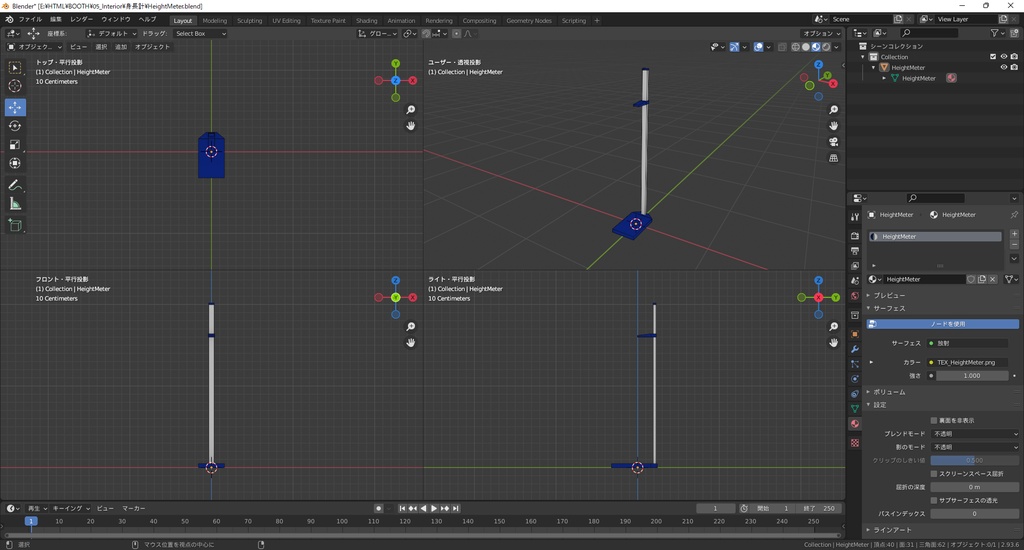Viewport: 1024px width, 550px height.
Task: Click the ノードを使用 button
Action: pyautogui.click(x=947, y=324)
